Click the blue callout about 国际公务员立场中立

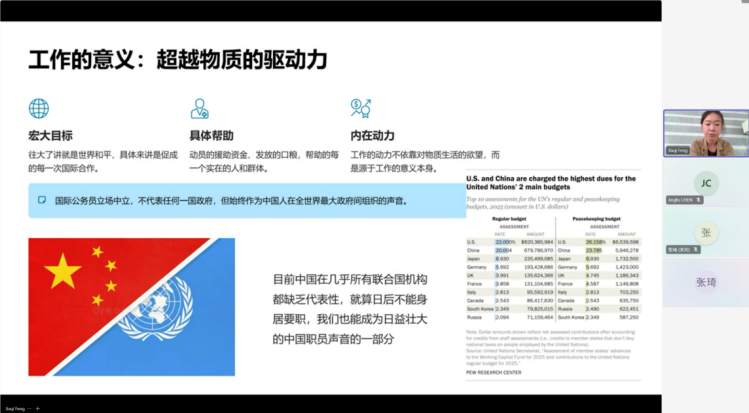[233, 200]
